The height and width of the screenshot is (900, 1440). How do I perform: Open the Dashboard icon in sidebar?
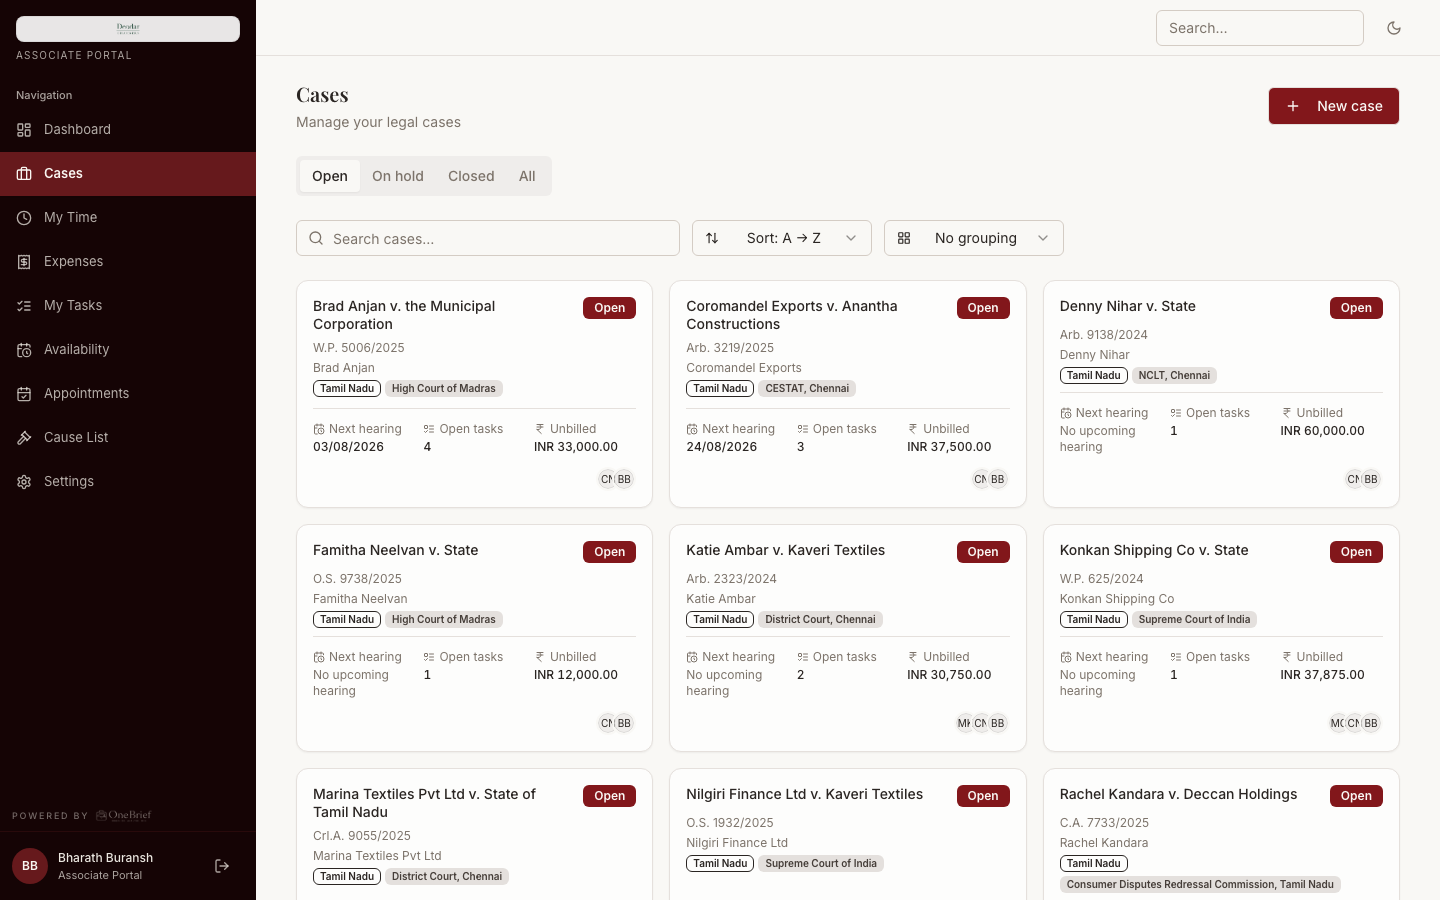(24, 130)
